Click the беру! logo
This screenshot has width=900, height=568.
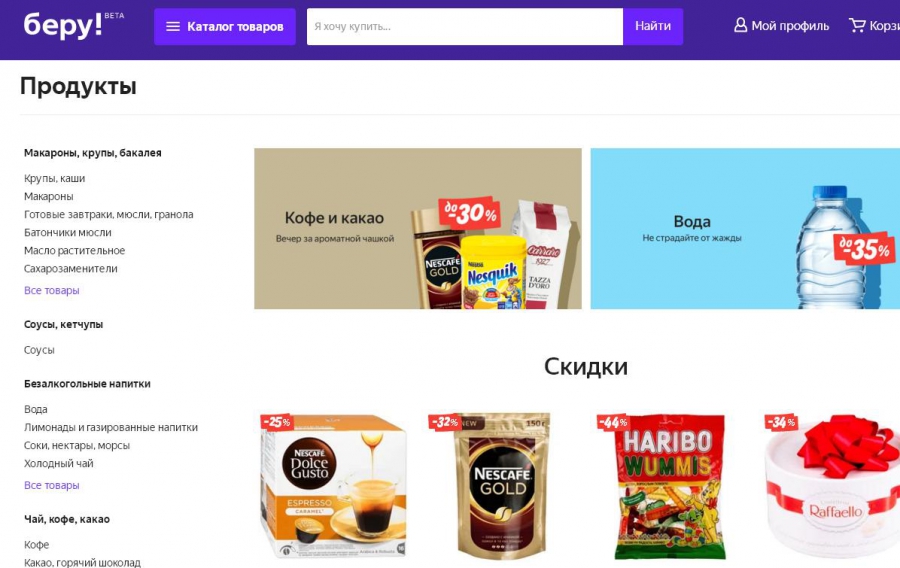[63, 25]
